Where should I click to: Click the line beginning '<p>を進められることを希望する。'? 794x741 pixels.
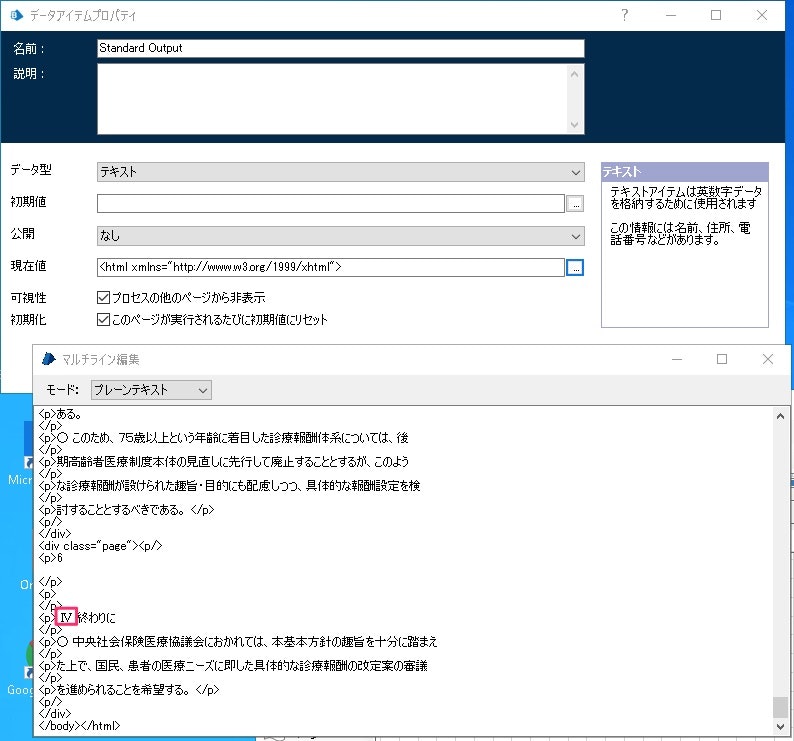coord(129,689)
